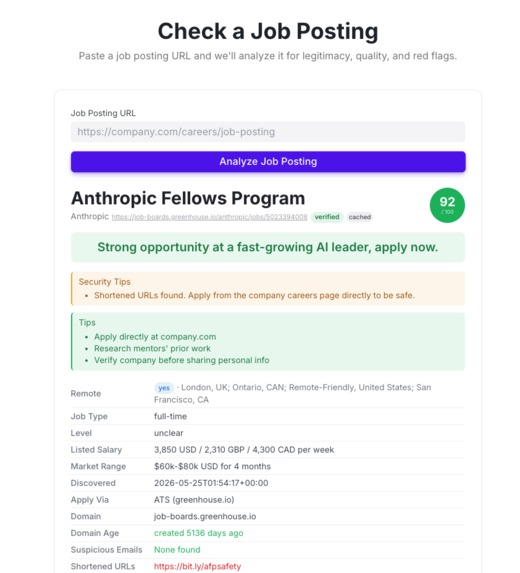
Task: Click the created 5136 days ago text
Action: tap(198, 533)
